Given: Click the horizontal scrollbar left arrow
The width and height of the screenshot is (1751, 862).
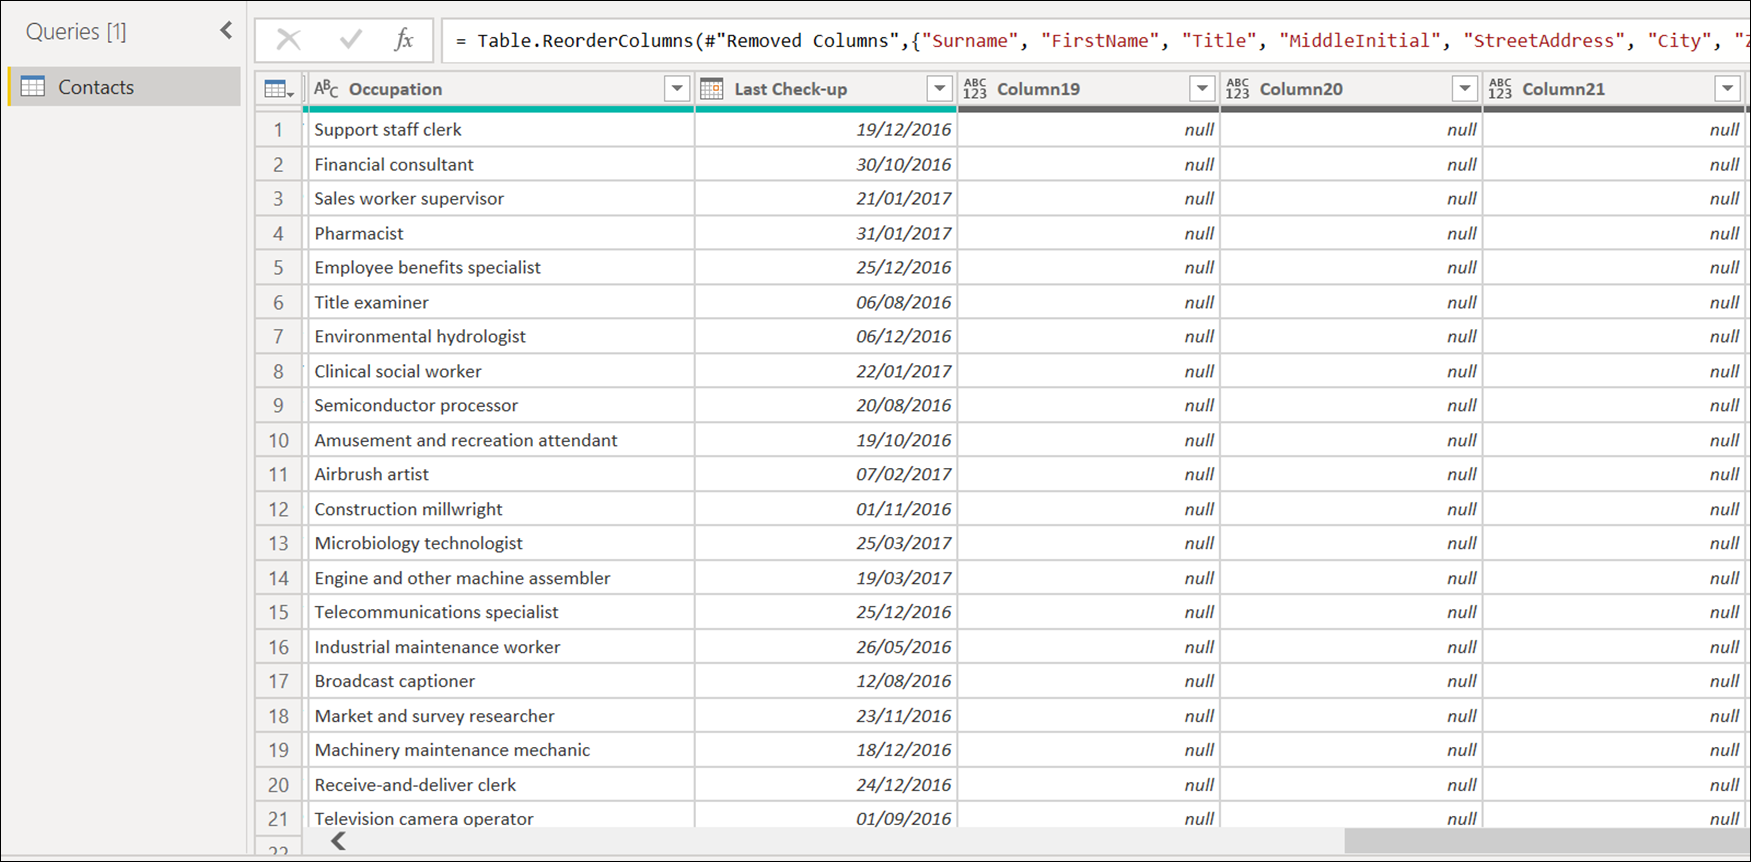Looking at the screenshot, I should coord(339,841).
